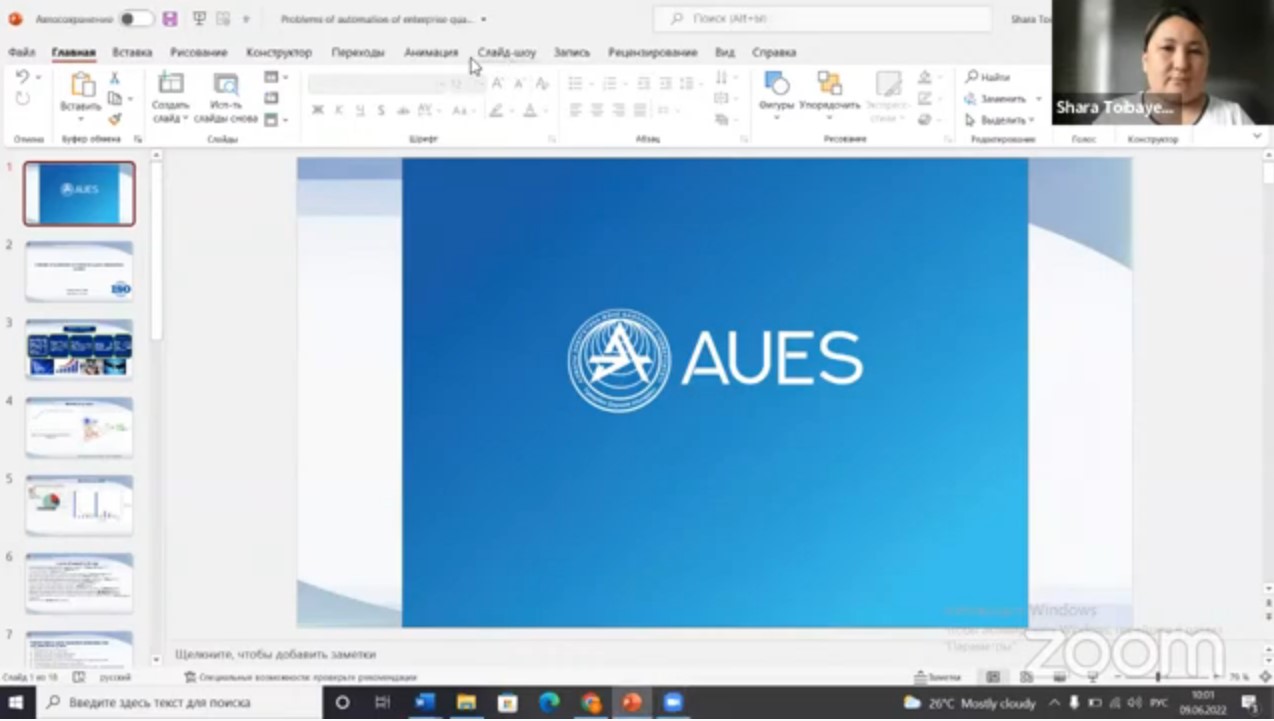Open Word from the taskbar
The width and height of the screenshot is (1274, 721).
coord(424,703)
